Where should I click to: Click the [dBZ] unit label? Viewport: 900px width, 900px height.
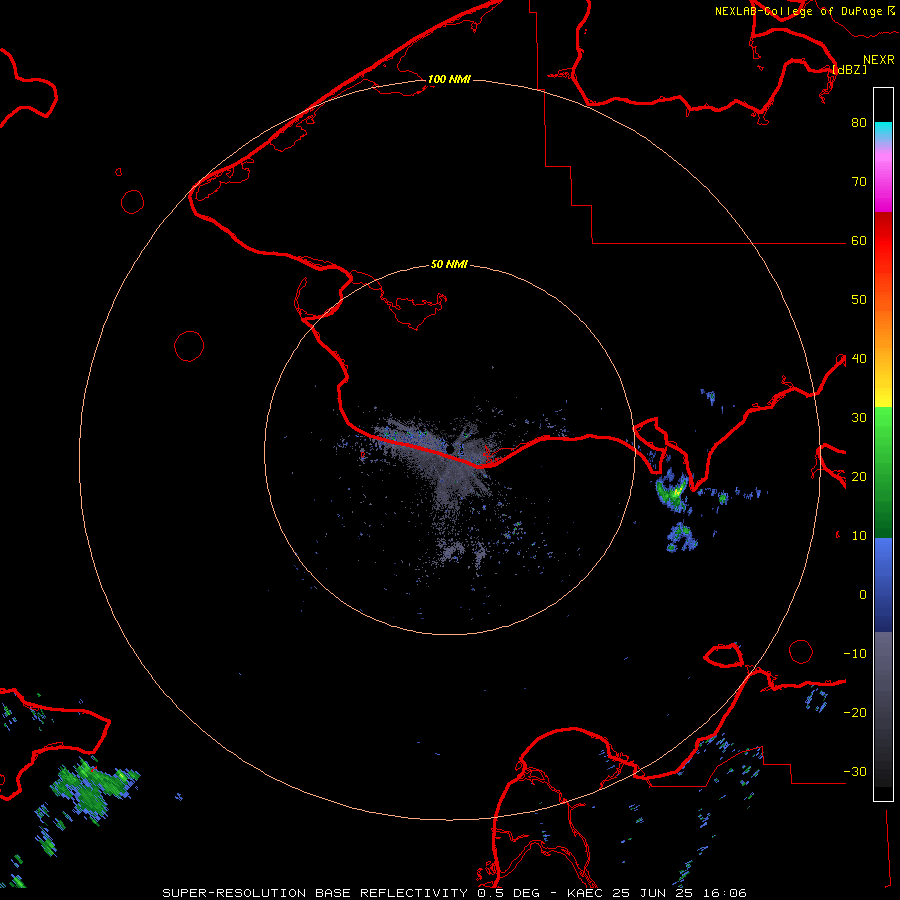click(x=849, y=69)
